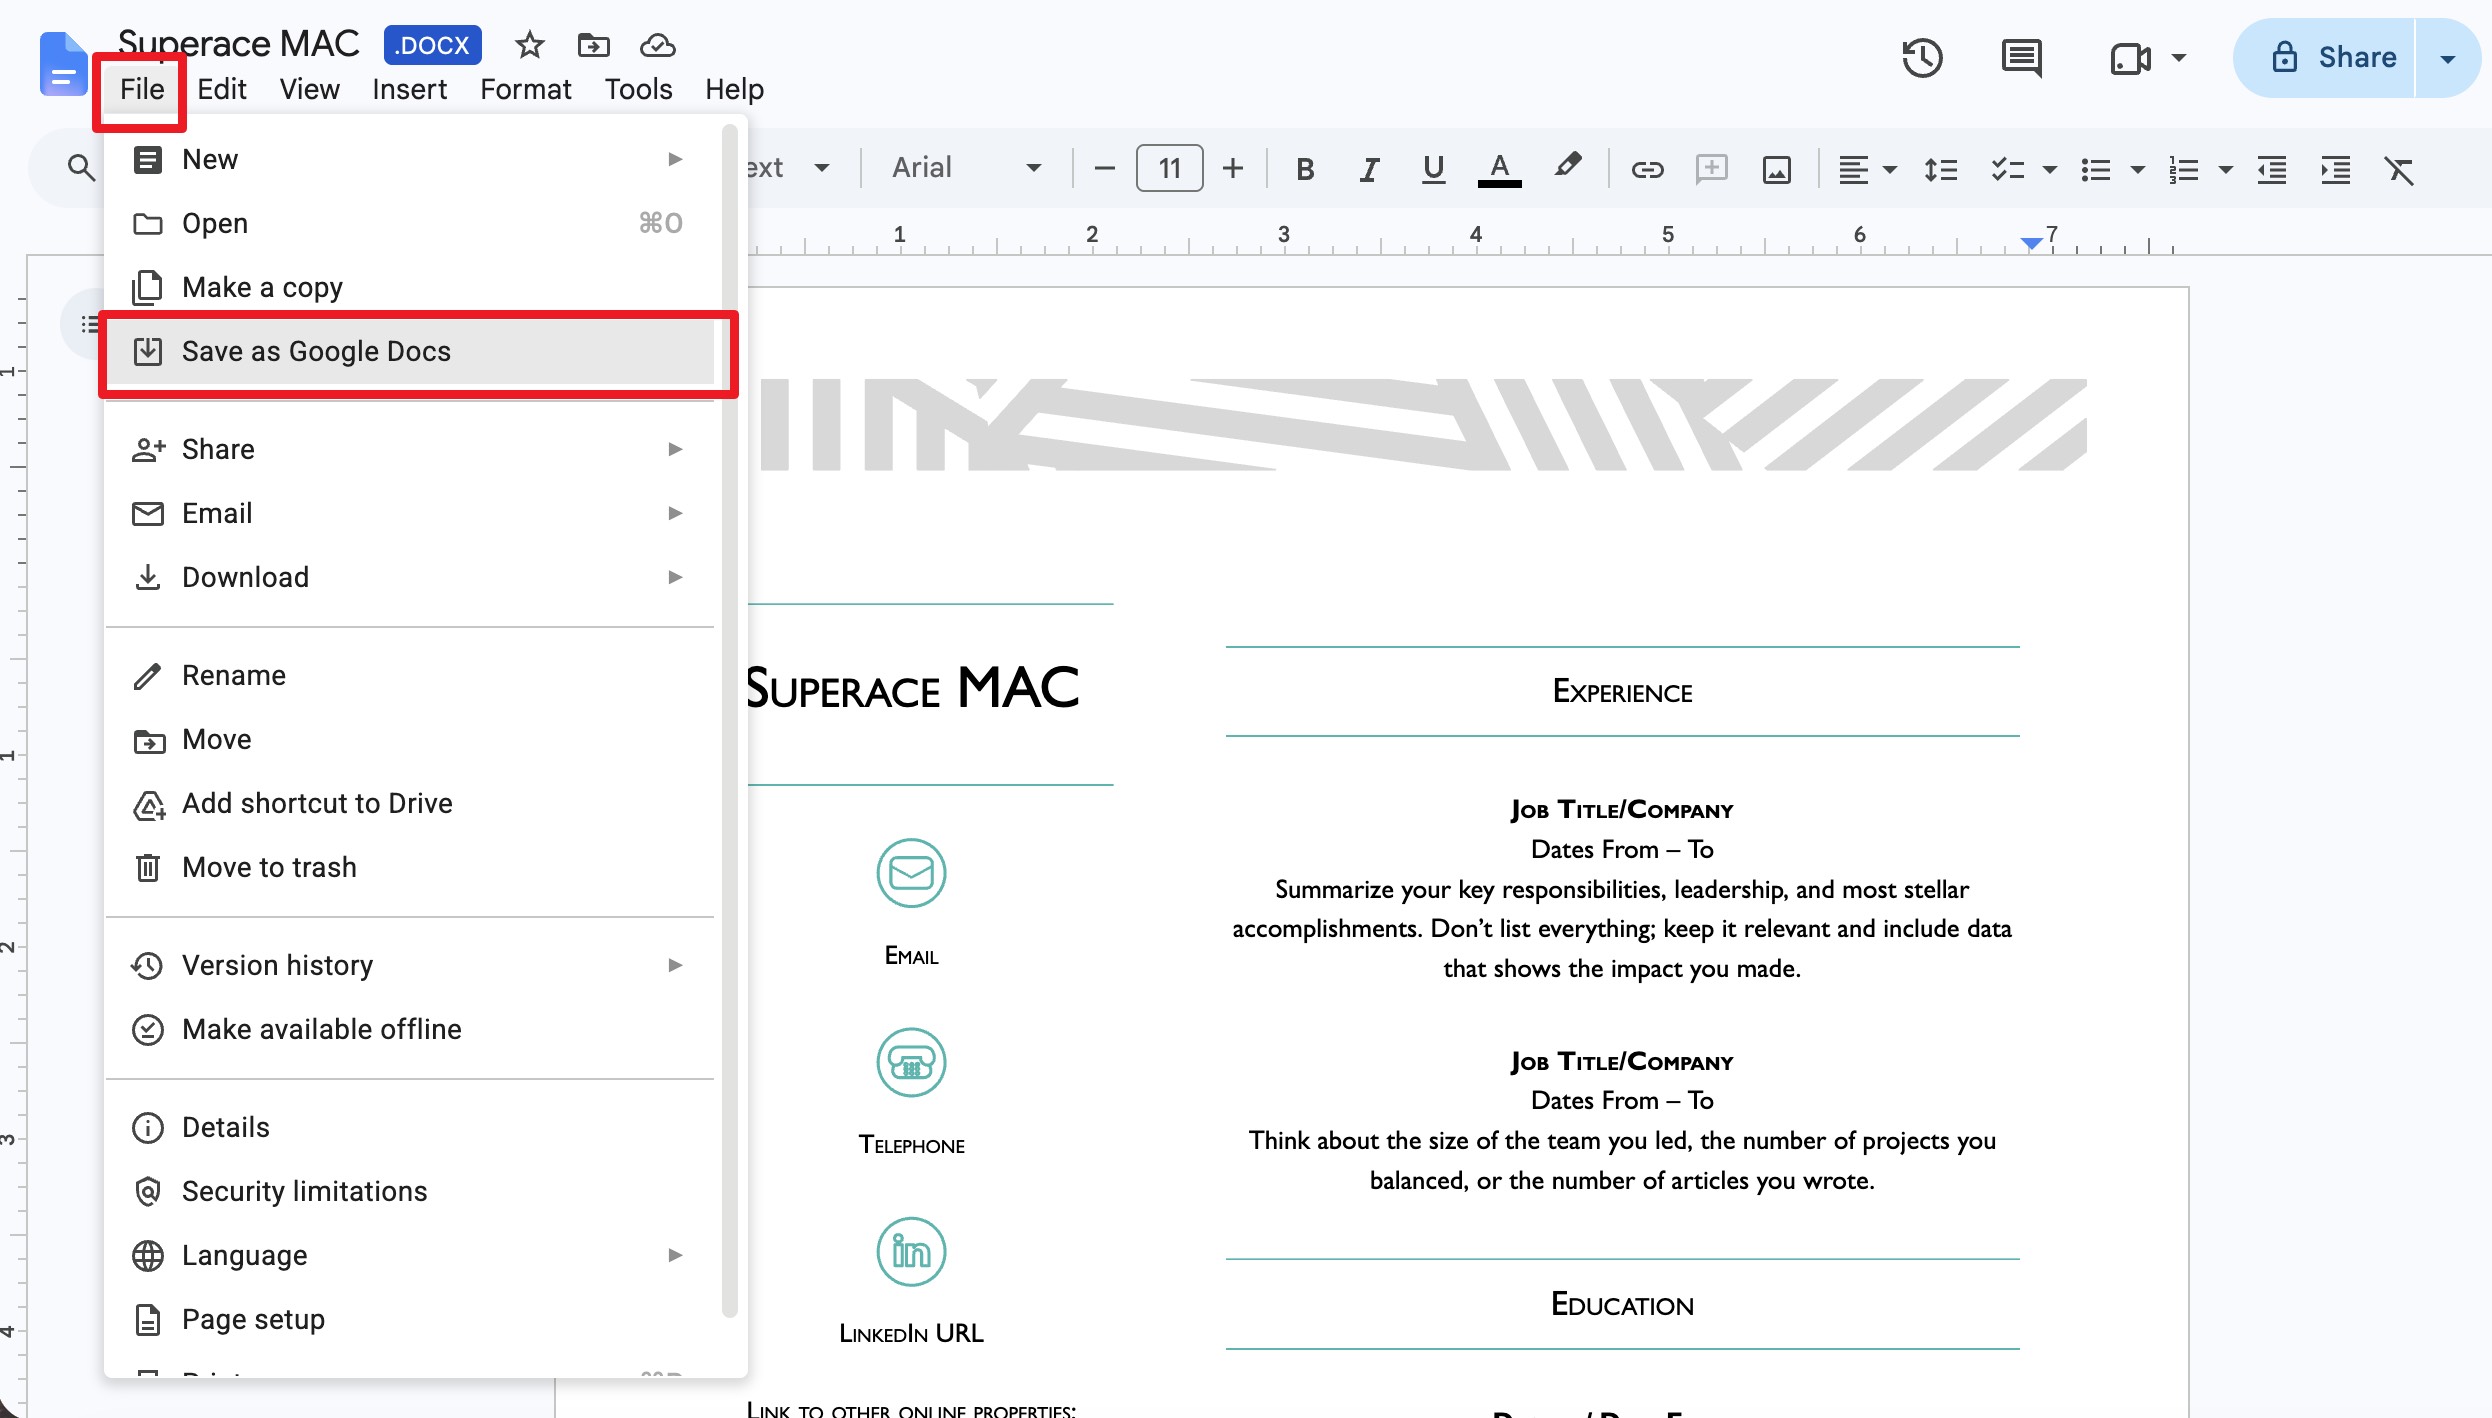Image resolution: width=2492 pixels, height=1418 pixels.
Task: Click the move-to-folder icon beside the title
Action: (593, 45)
